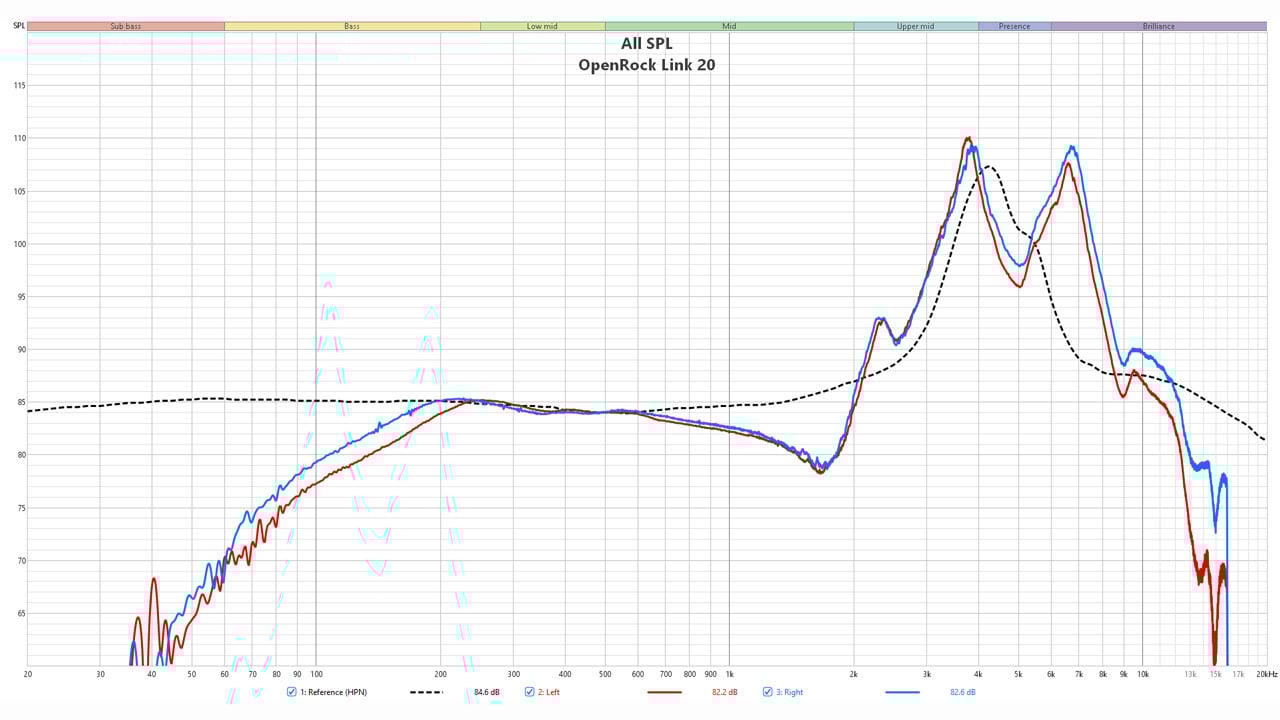Click the 82.2 dB Left value
Screen dimensions: 1280x720
(x=724, y=692)
